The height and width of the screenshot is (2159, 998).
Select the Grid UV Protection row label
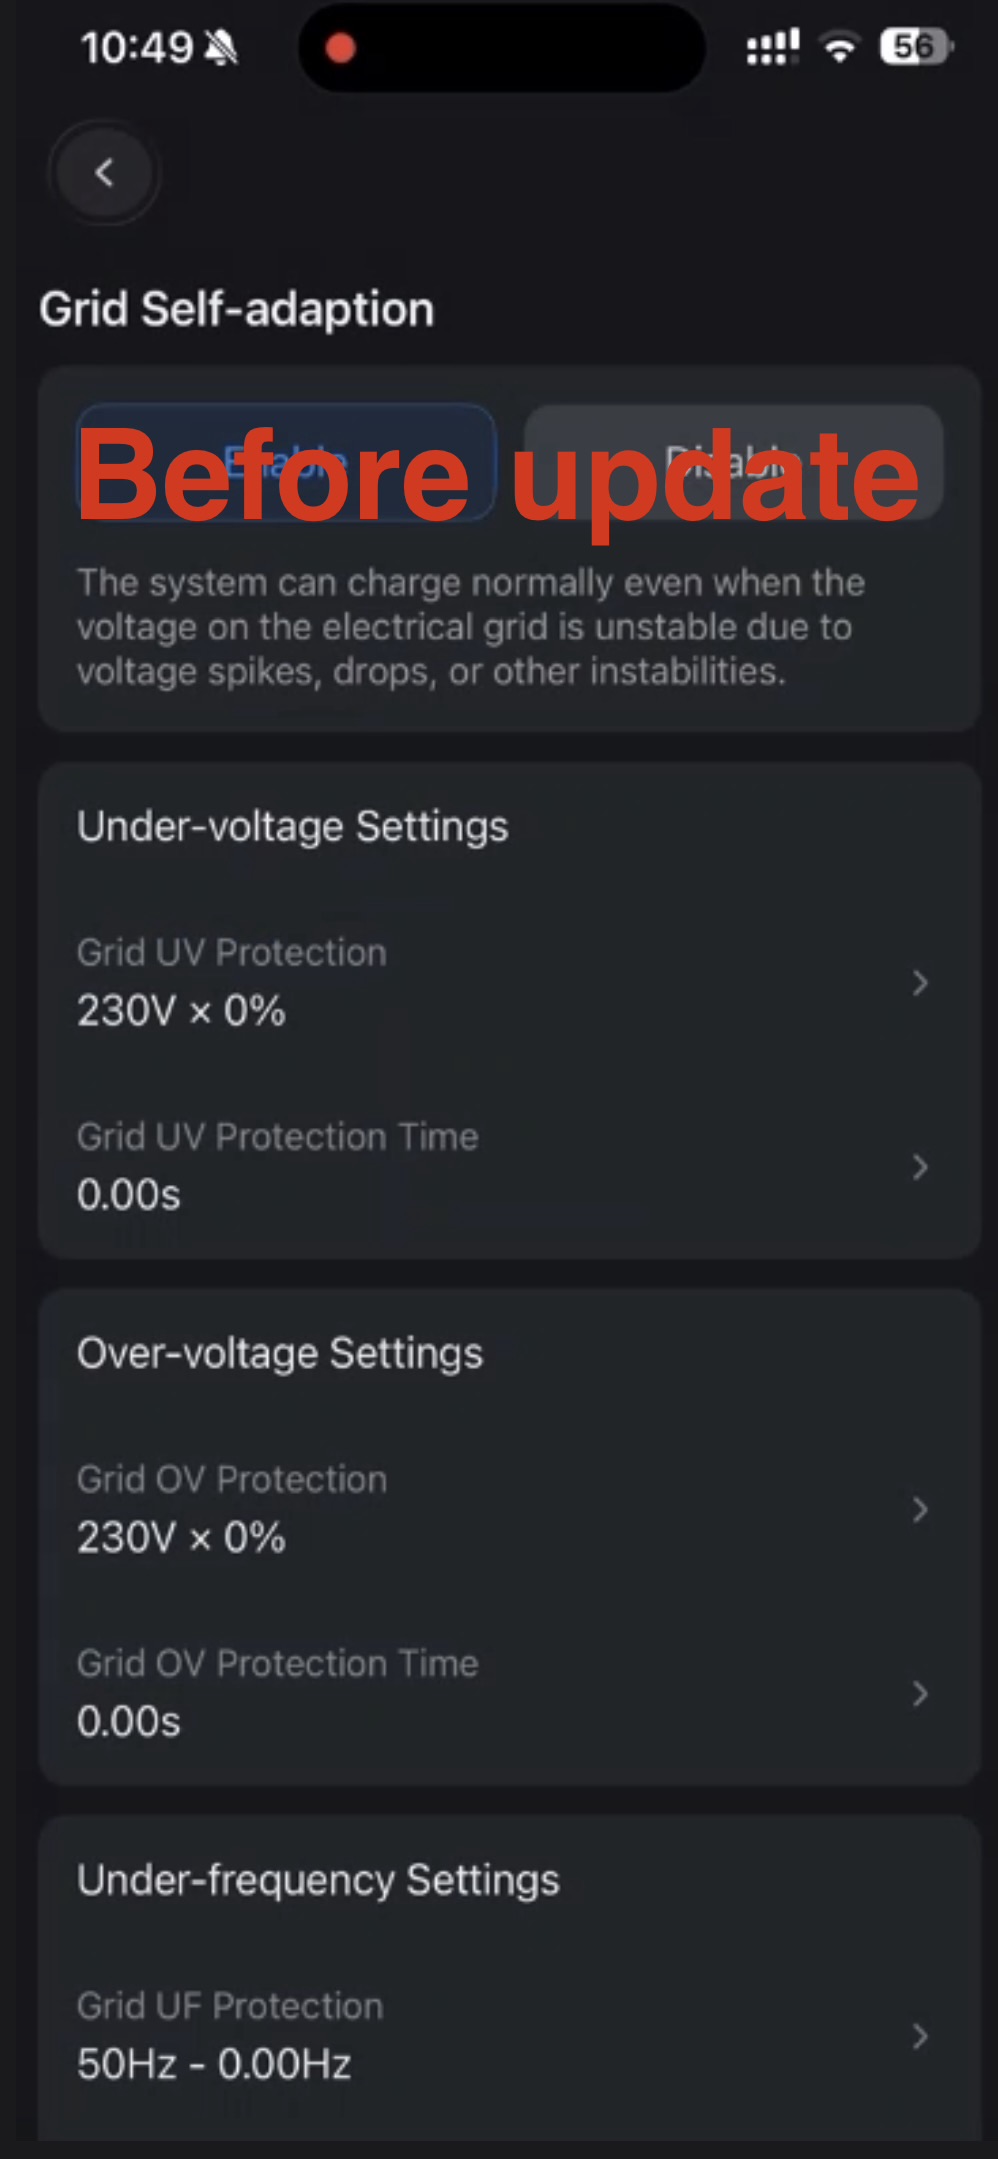pyautogui.click(x=232, y=953)
